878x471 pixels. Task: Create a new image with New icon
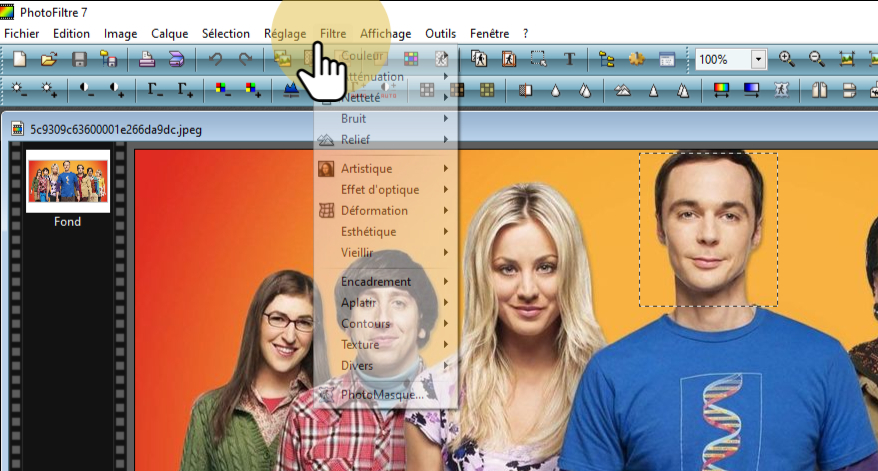point(20,59)
